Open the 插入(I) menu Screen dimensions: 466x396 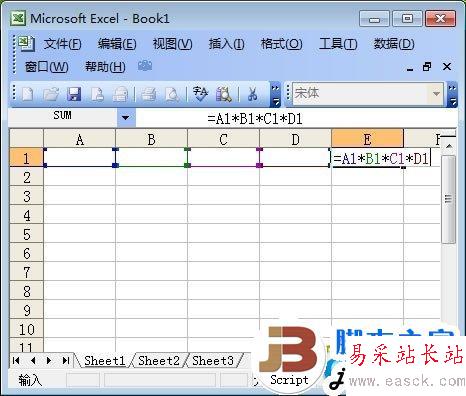coord(227,44)
